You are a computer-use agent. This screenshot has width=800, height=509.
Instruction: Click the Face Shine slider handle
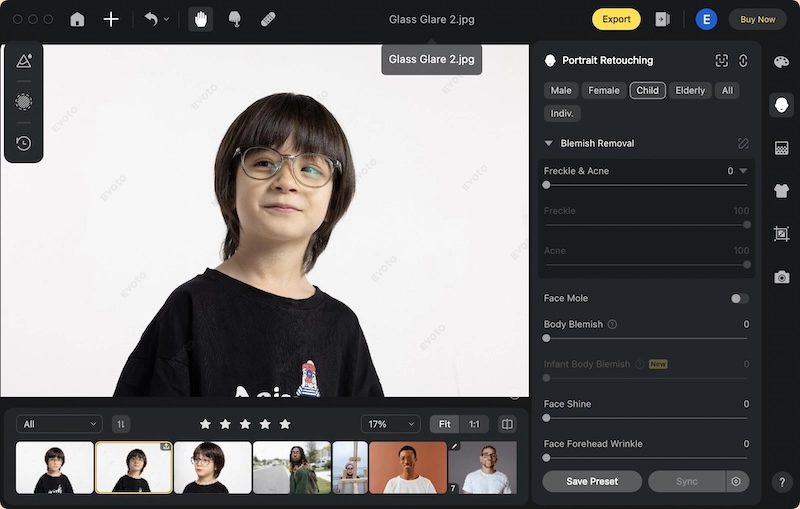pyautogui.click(x=546, y=418)
